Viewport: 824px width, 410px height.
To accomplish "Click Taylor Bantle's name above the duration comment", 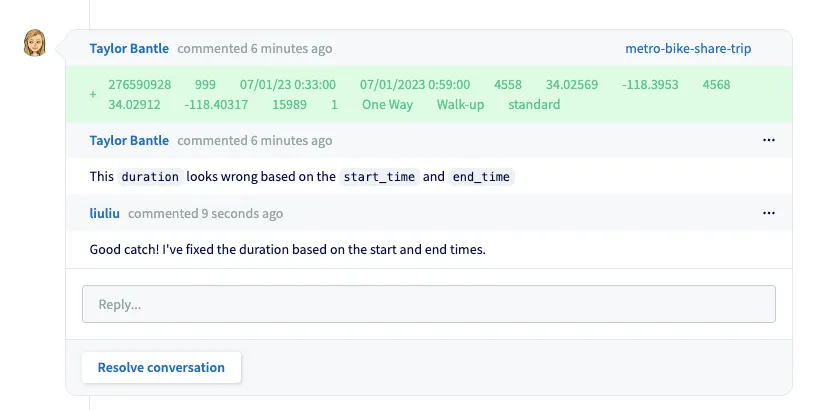I will (x=129, y=140).
